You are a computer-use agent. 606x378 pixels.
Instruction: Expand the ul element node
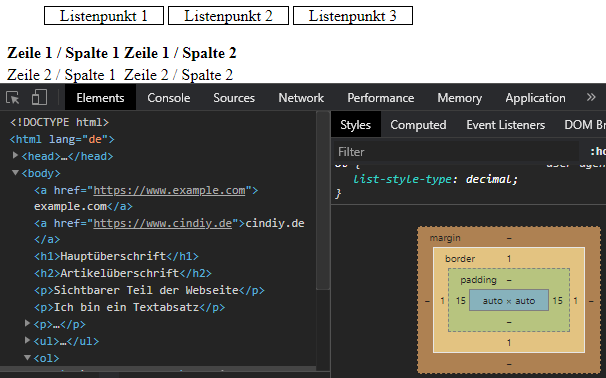pyautogui.click(x=27, y=340)
